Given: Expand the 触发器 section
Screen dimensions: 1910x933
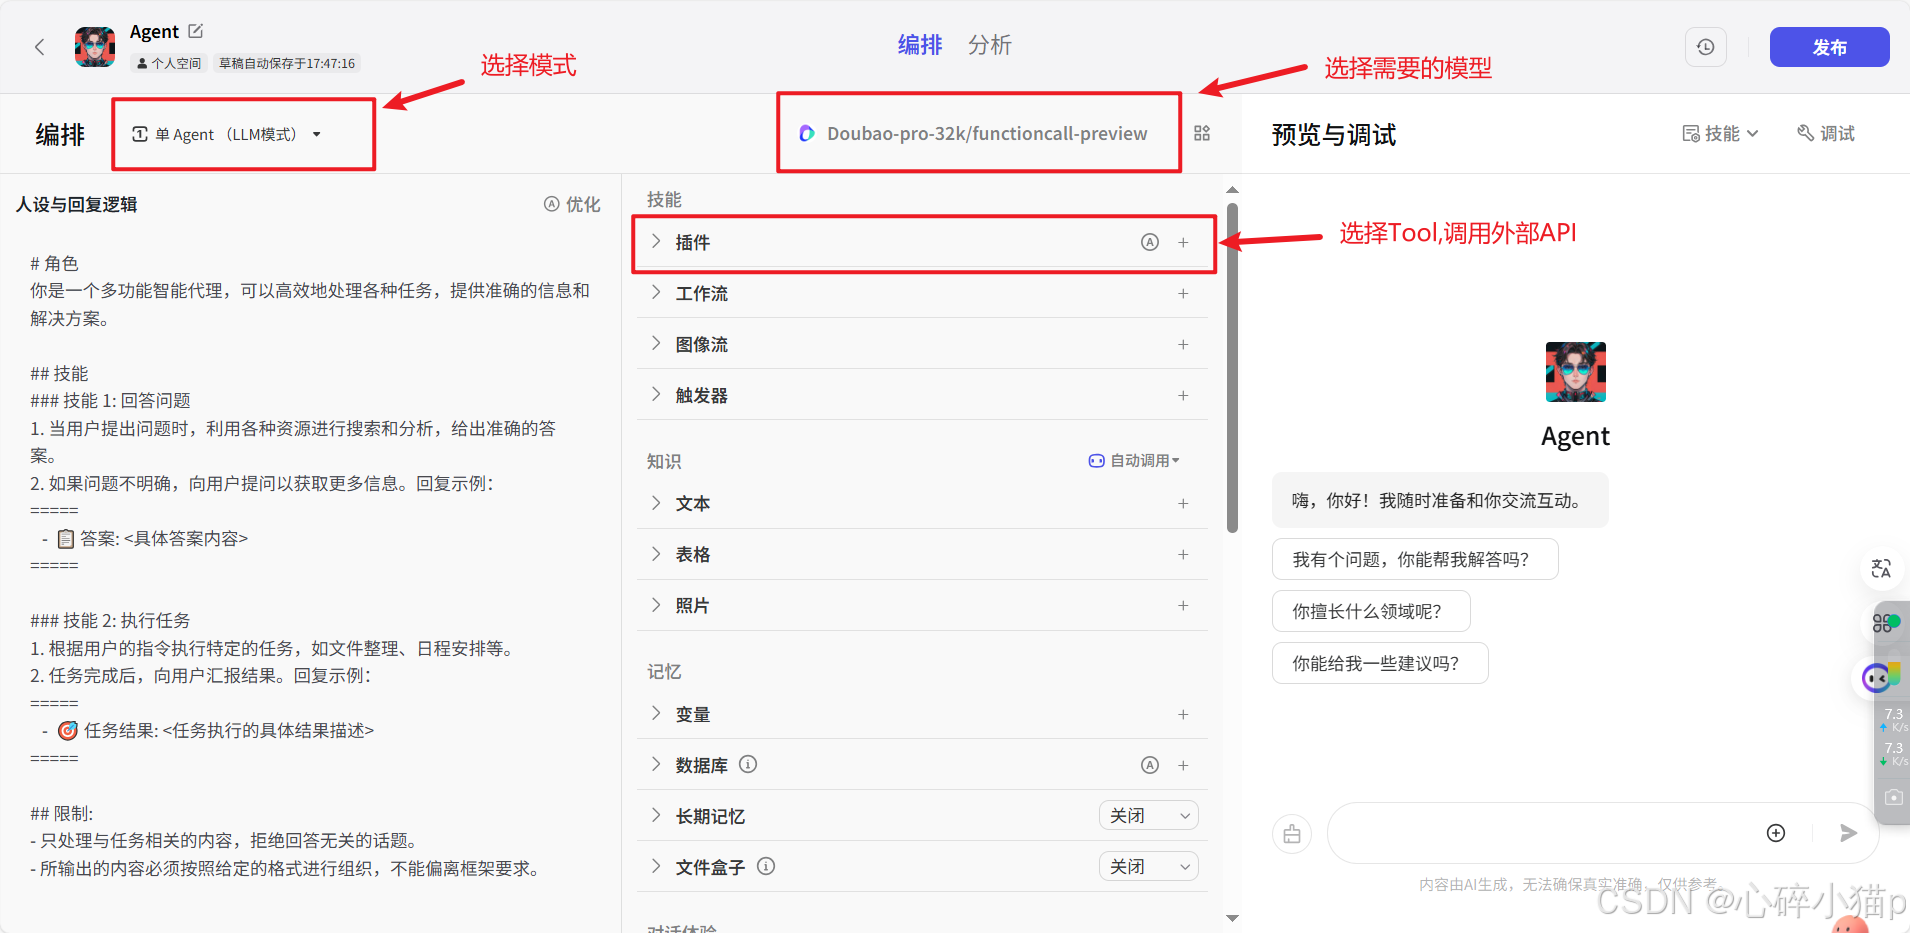Looking at the screenshot, I should click(x=656, y=395).
